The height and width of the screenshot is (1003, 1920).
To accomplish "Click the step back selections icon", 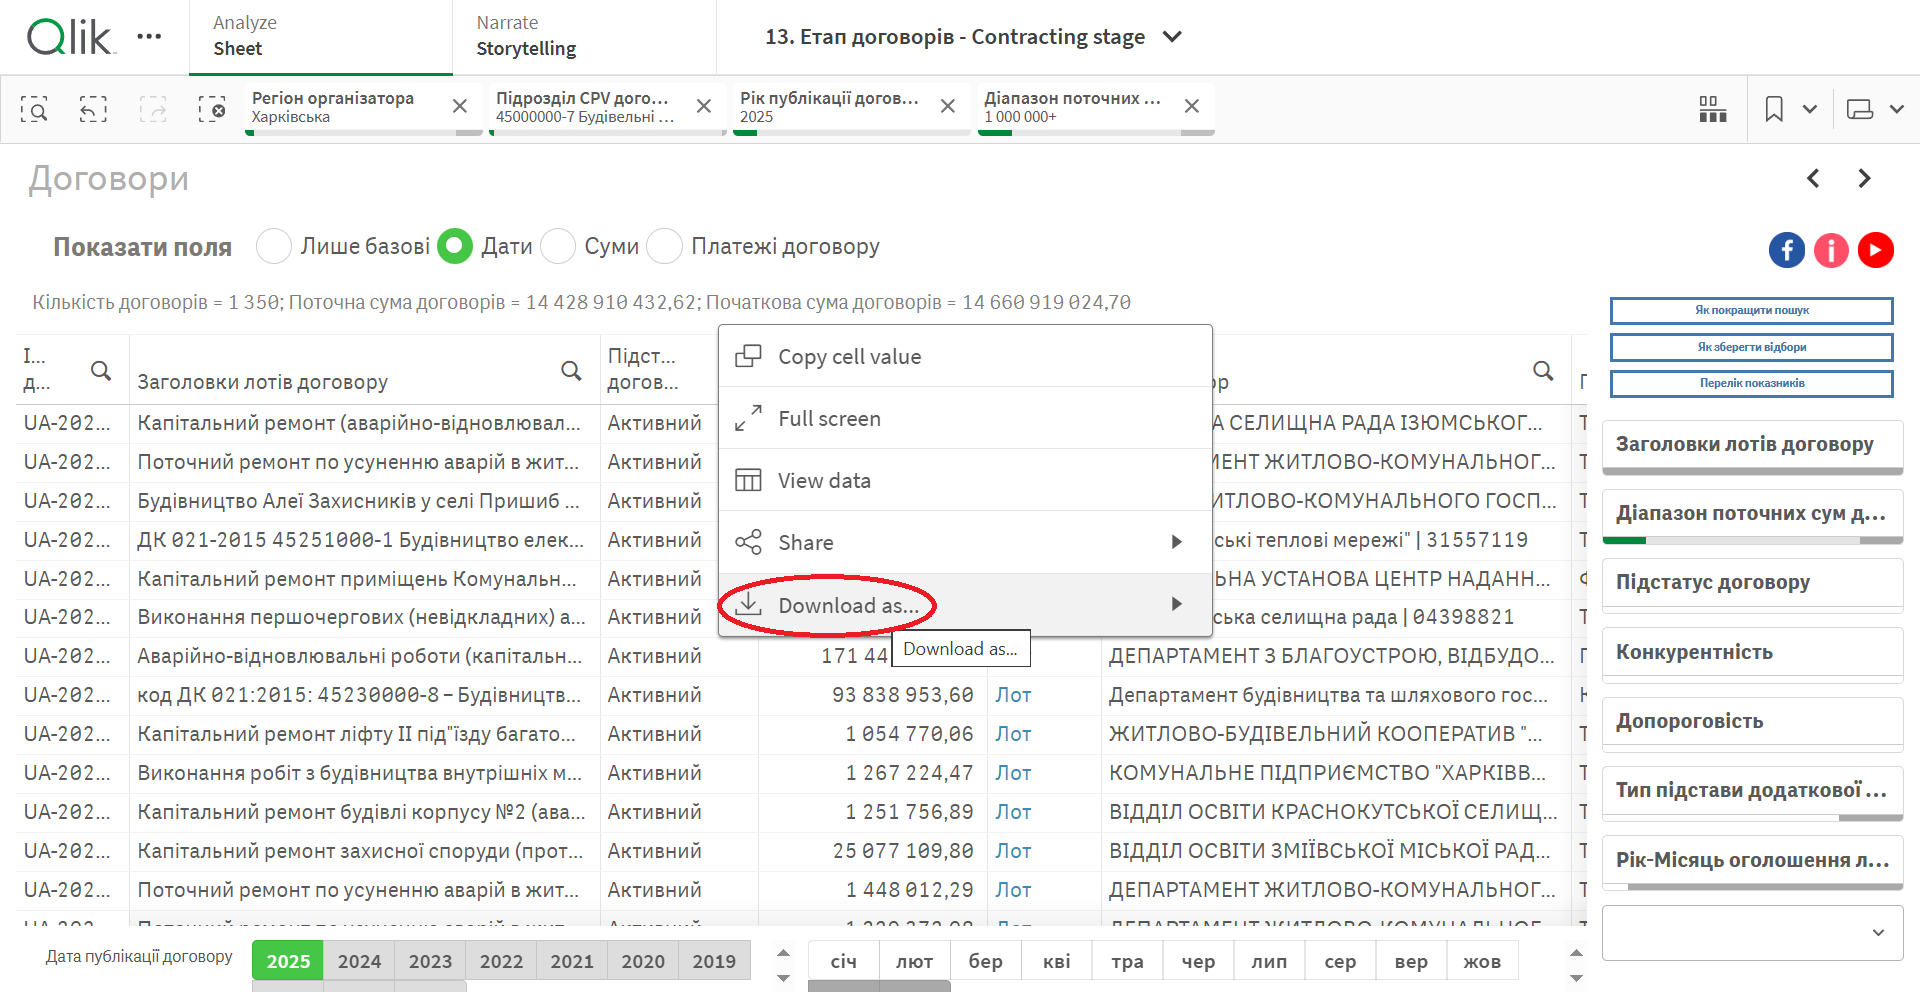I will [93, 109].
